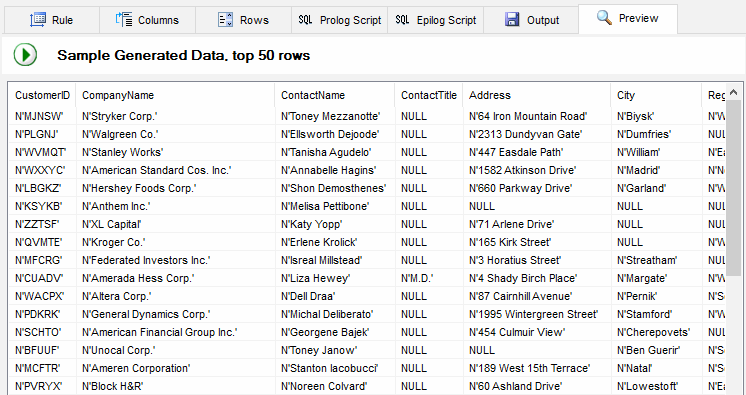The image size is (746, 395).
Task: Open the Columns tab
Action: click(147, 20)
